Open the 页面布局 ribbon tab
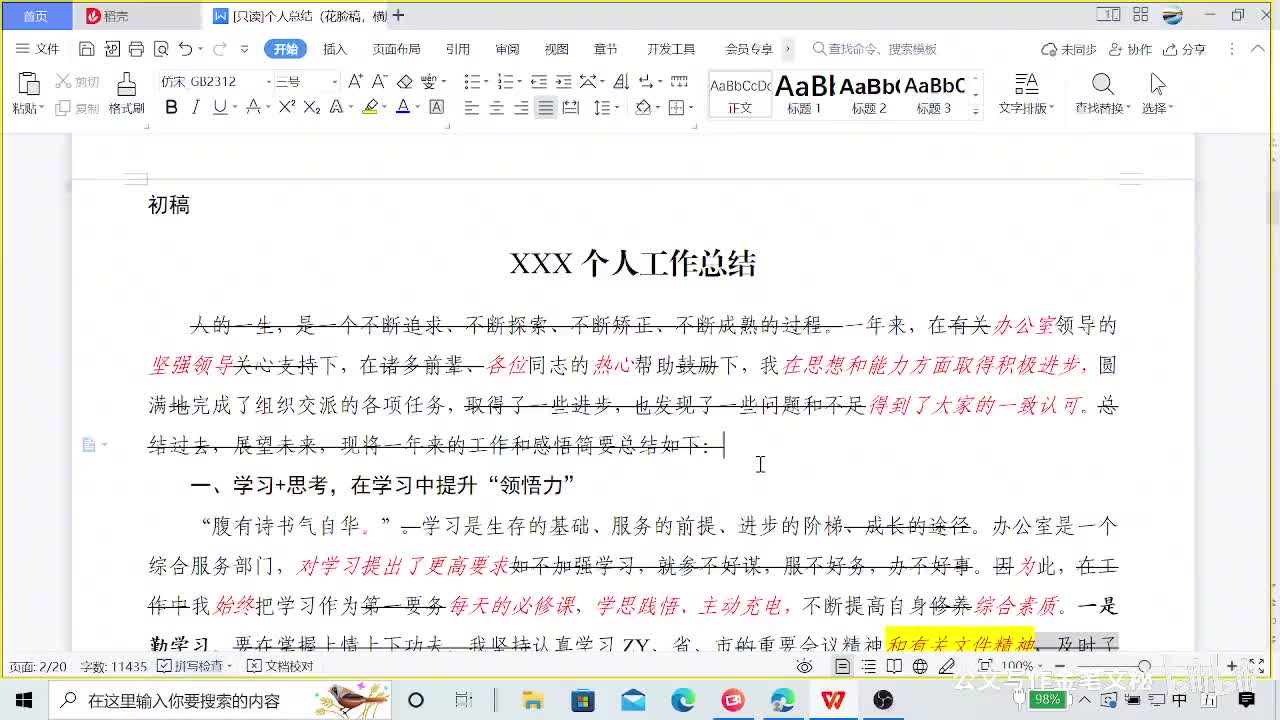Image resolution: width=1280 pixels, height=720 pixels. click(396, 49)
